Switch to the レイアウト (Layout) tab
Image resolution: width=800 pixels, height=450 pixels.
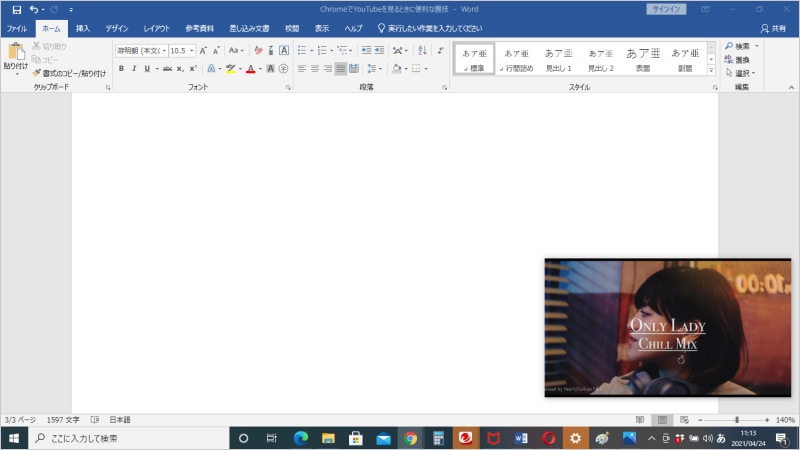click(156, 28)
